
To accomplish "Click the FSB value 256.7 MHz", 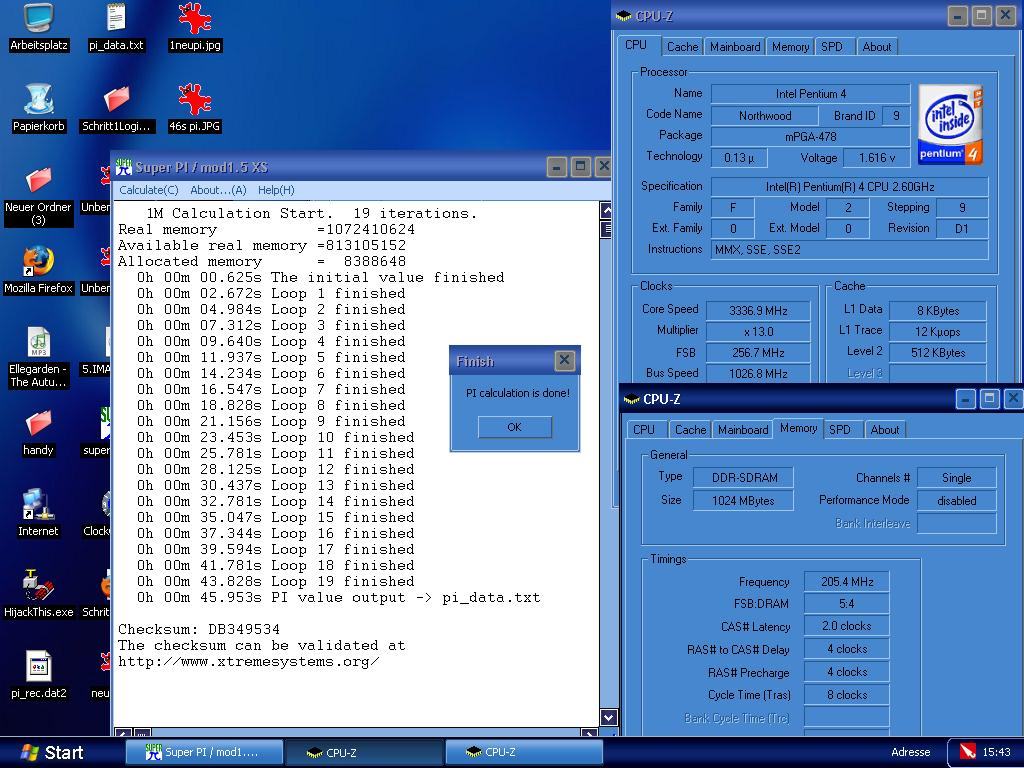I will [758, 353].
